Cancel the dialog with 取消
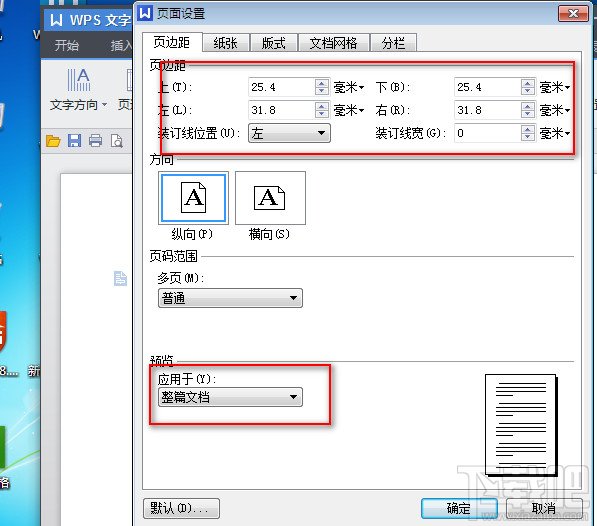 [544, 508]
